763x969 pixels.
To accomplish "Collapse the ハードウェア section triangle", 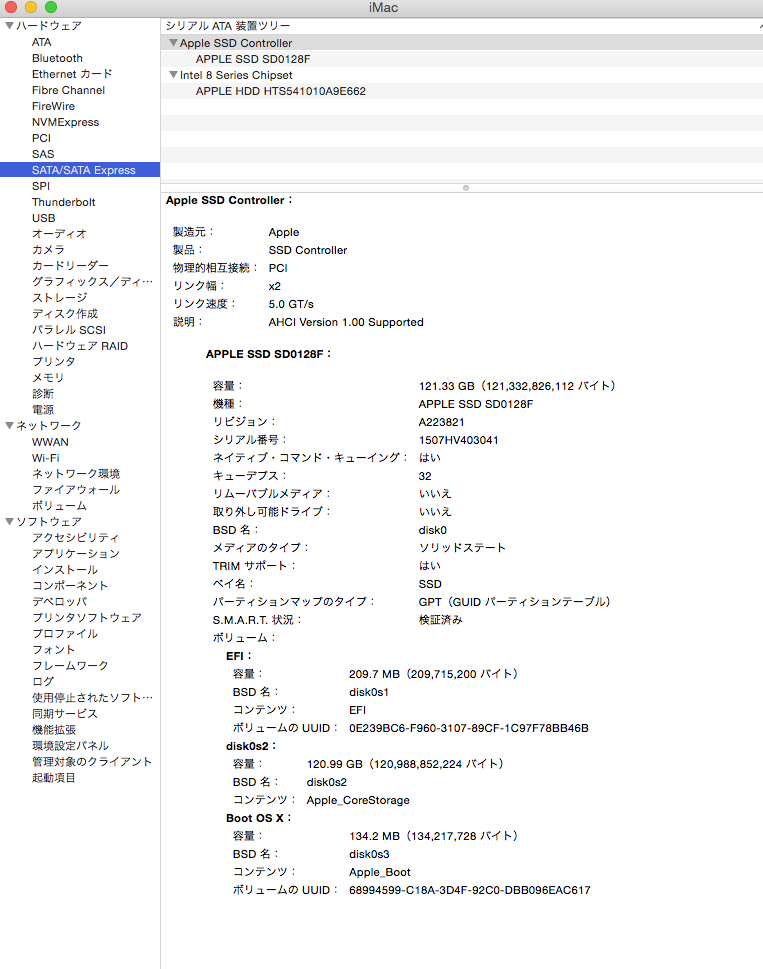I will [9, 26].
